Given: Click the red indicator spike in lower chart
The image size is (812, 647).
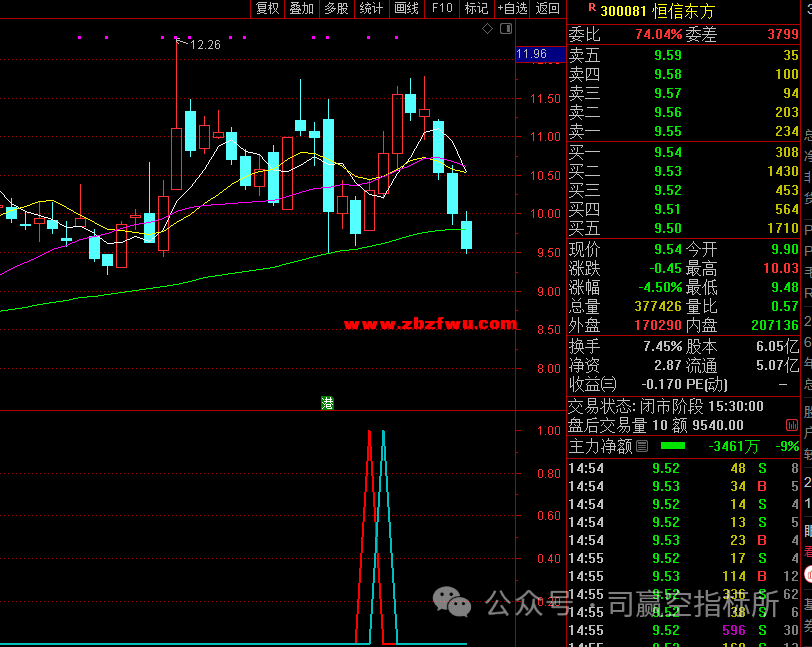Looking at the screenshot, I should pyautogui.click(x=369, y=537).
